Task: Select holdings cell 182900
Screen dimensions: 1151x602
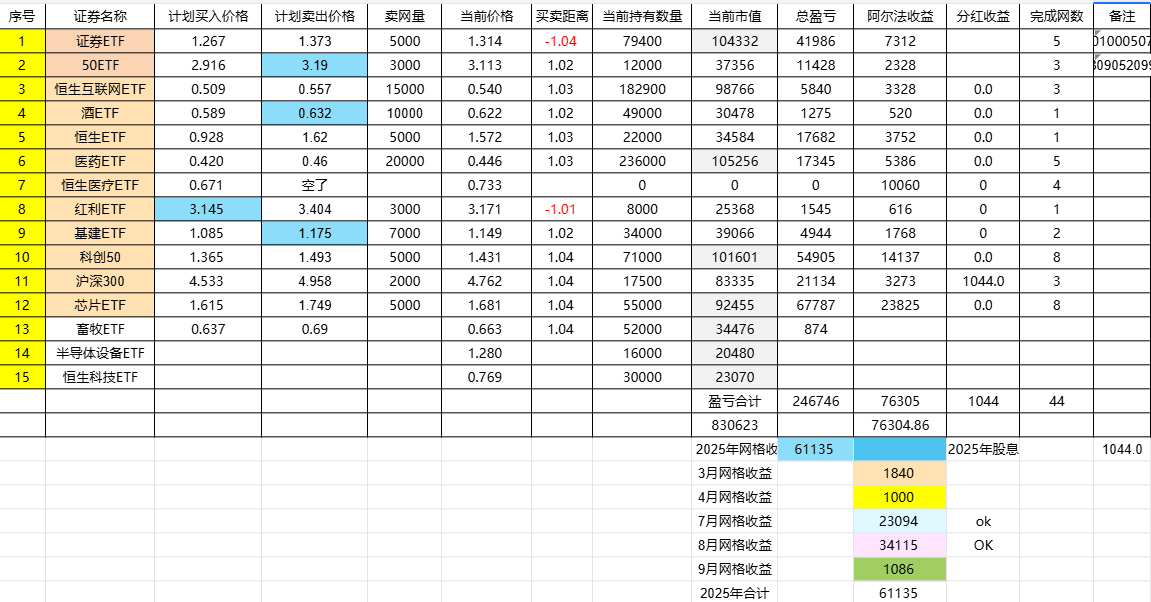Action: 642,90
